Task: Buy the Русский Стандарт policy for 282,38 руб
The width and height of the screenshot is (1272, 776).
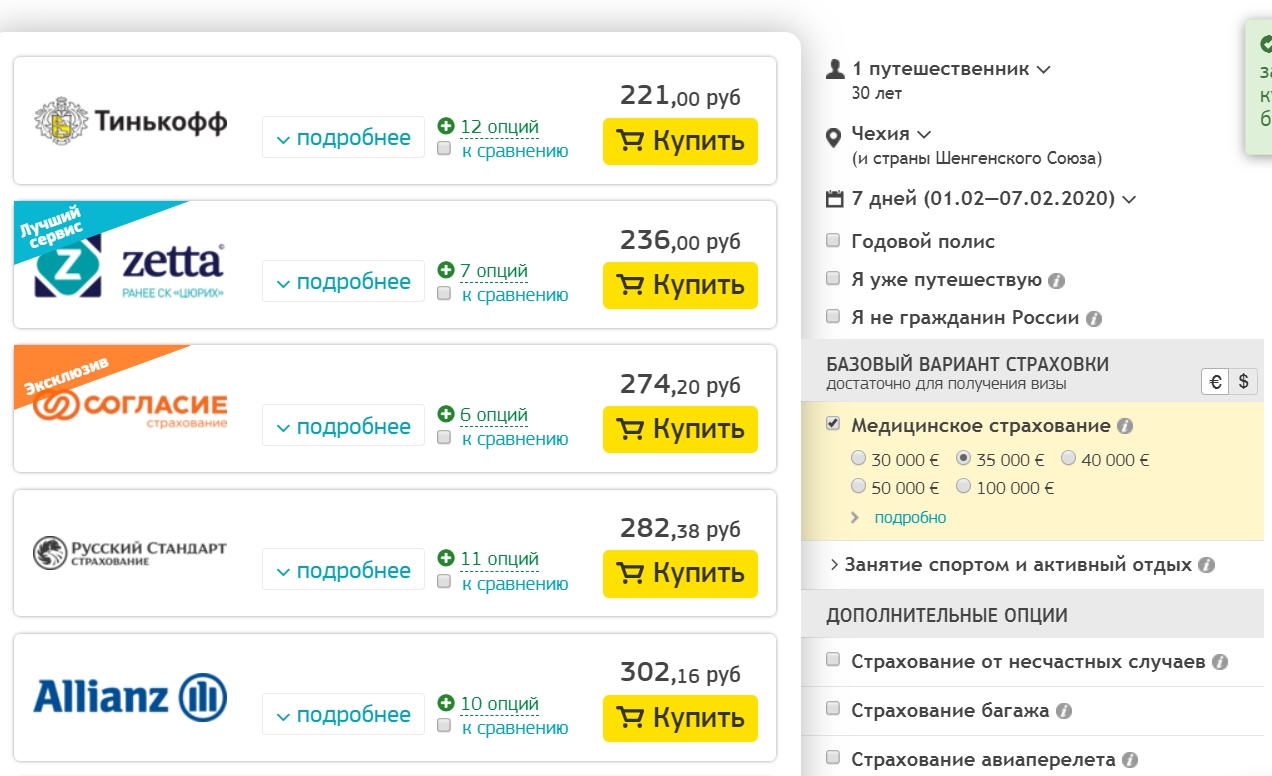Action: click(680, 573)
